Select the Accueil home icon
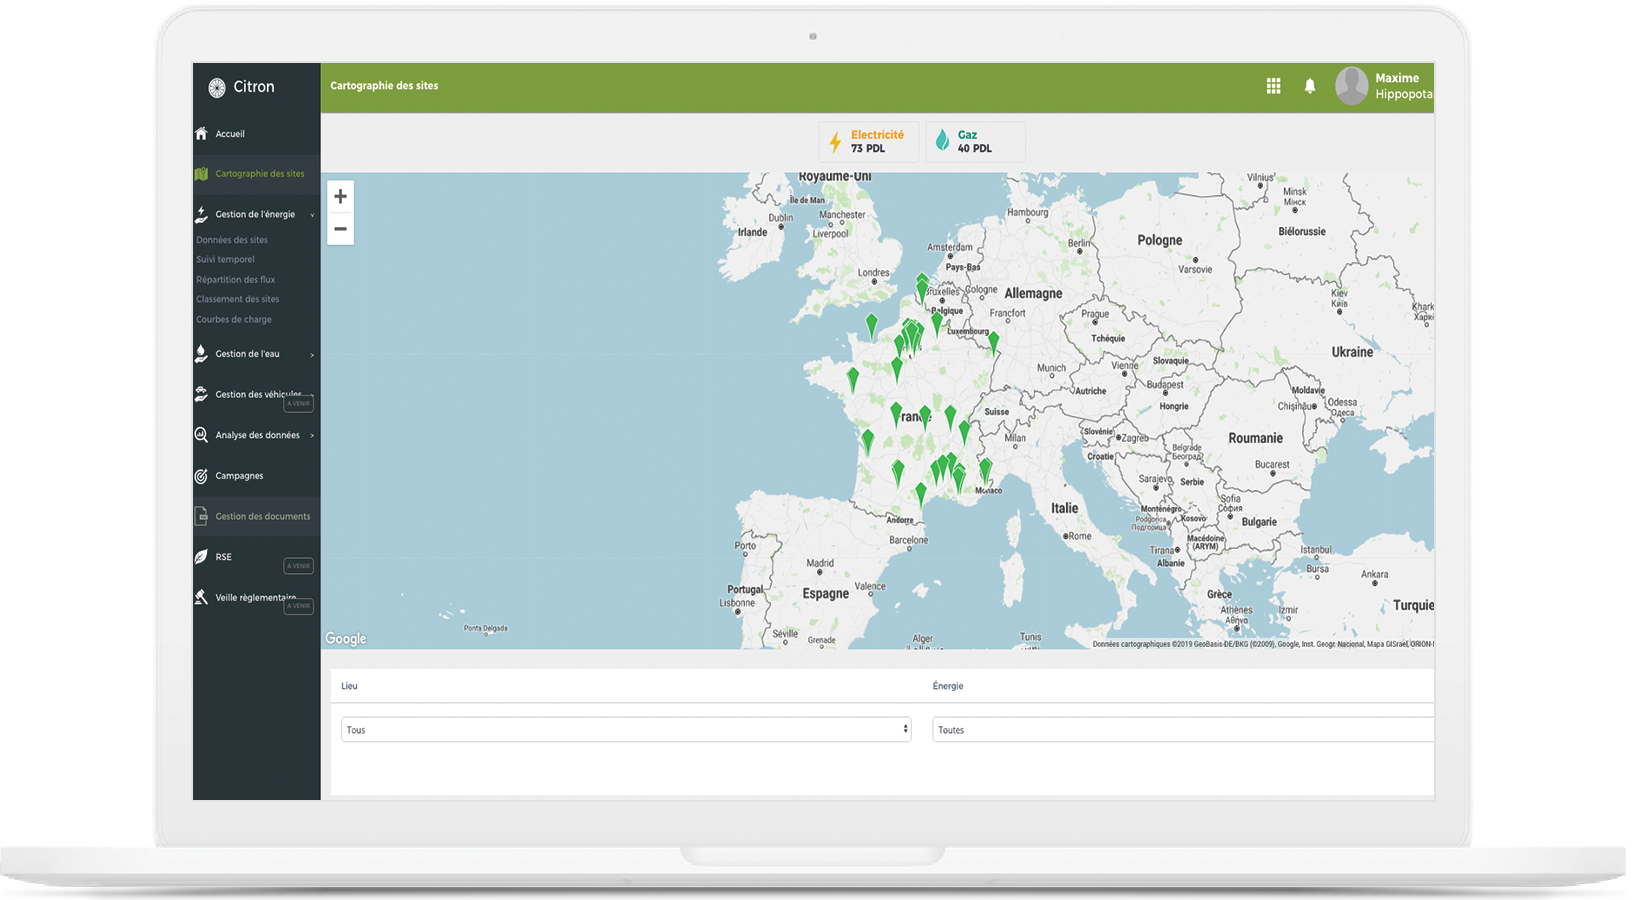This screenshot has height=900, width=1632. (x=203, y=133)
